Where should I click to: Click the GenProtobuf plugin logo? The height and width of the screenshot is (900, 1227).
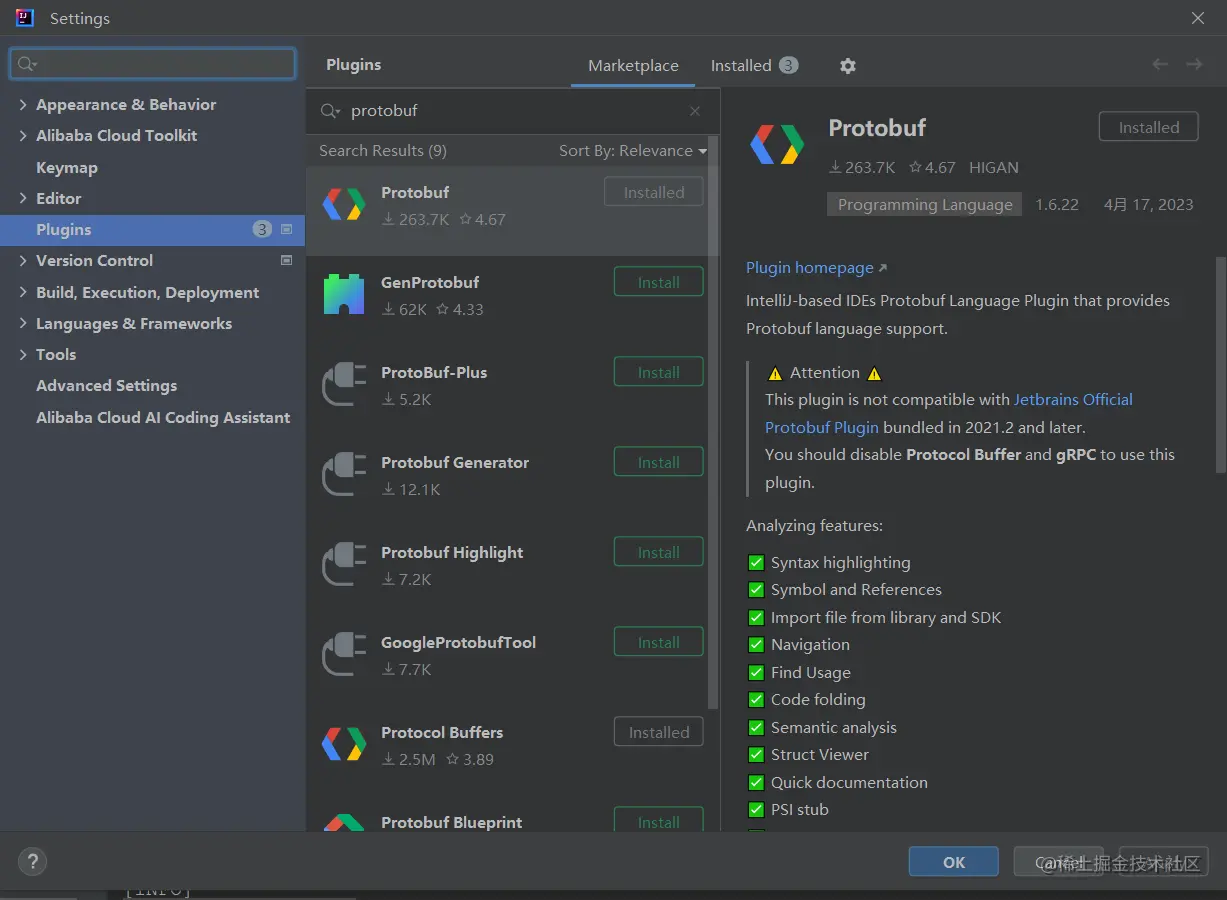tap(343, 295)
